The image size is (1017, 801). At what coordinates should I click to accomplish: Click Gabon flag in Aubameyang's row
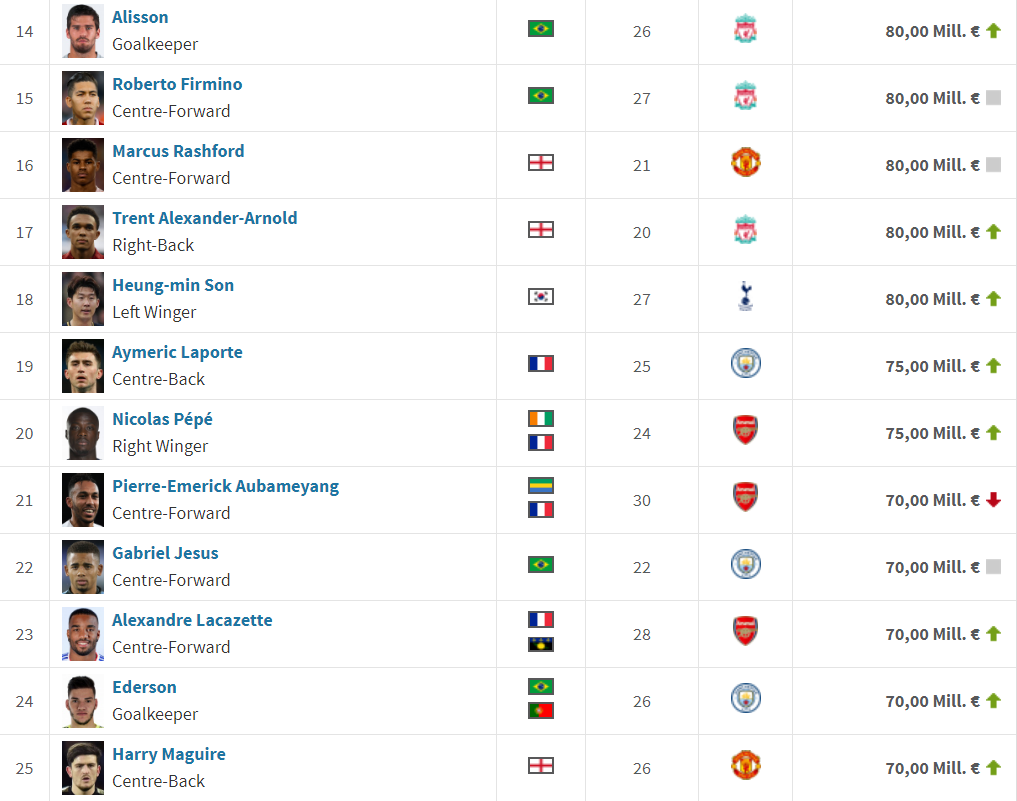(x=540, y=485)
